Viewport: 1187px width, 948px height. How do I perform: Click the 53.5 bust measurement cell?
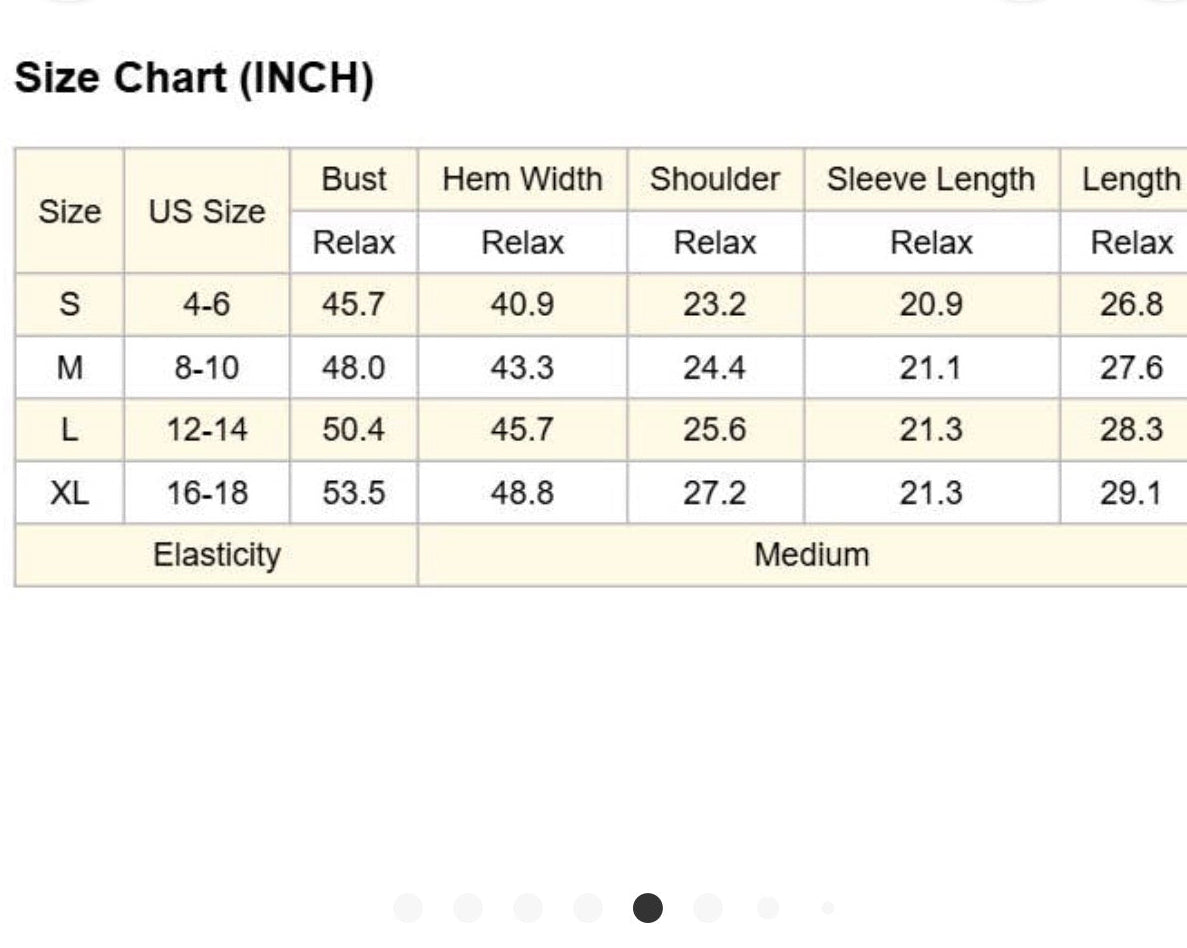point(354,493)
